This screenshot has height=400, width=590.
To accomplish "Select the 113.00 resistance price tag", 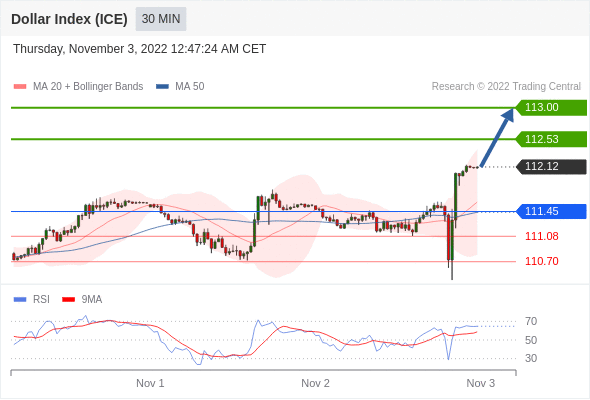I will [x=551, y=108].
